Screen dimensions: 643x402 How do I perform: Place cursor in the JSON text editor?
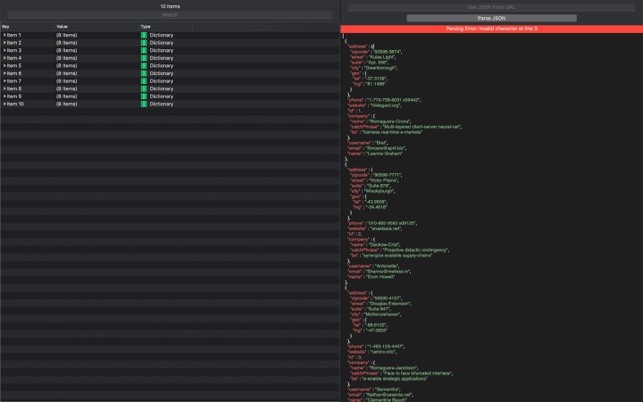(x=491, y=217)
